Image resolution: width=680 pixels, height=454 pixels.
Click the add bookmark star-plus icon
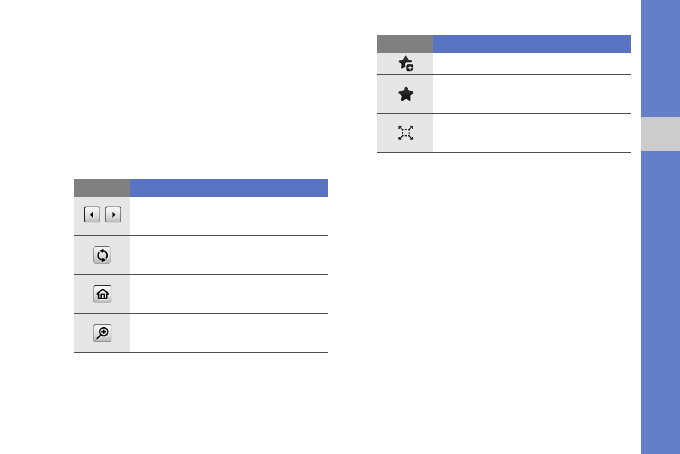[405, 63]
